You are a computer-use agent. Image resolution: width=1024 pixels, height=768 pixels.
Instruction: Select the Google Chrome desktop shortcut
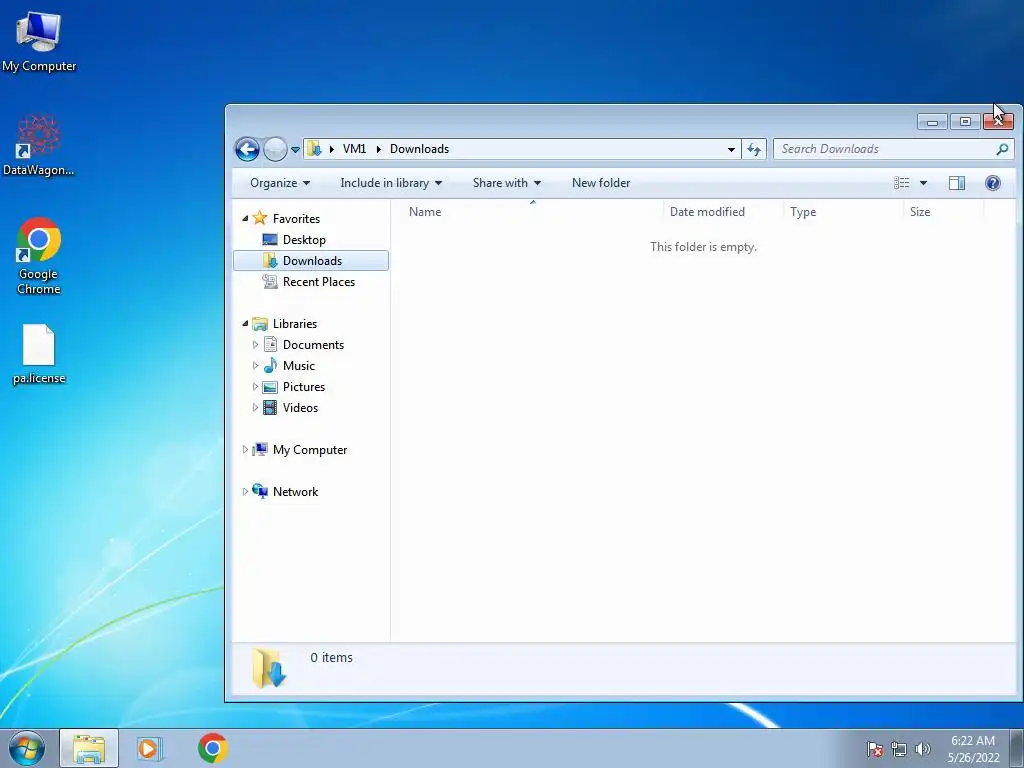pyautogui.click(x=39, y=256)
